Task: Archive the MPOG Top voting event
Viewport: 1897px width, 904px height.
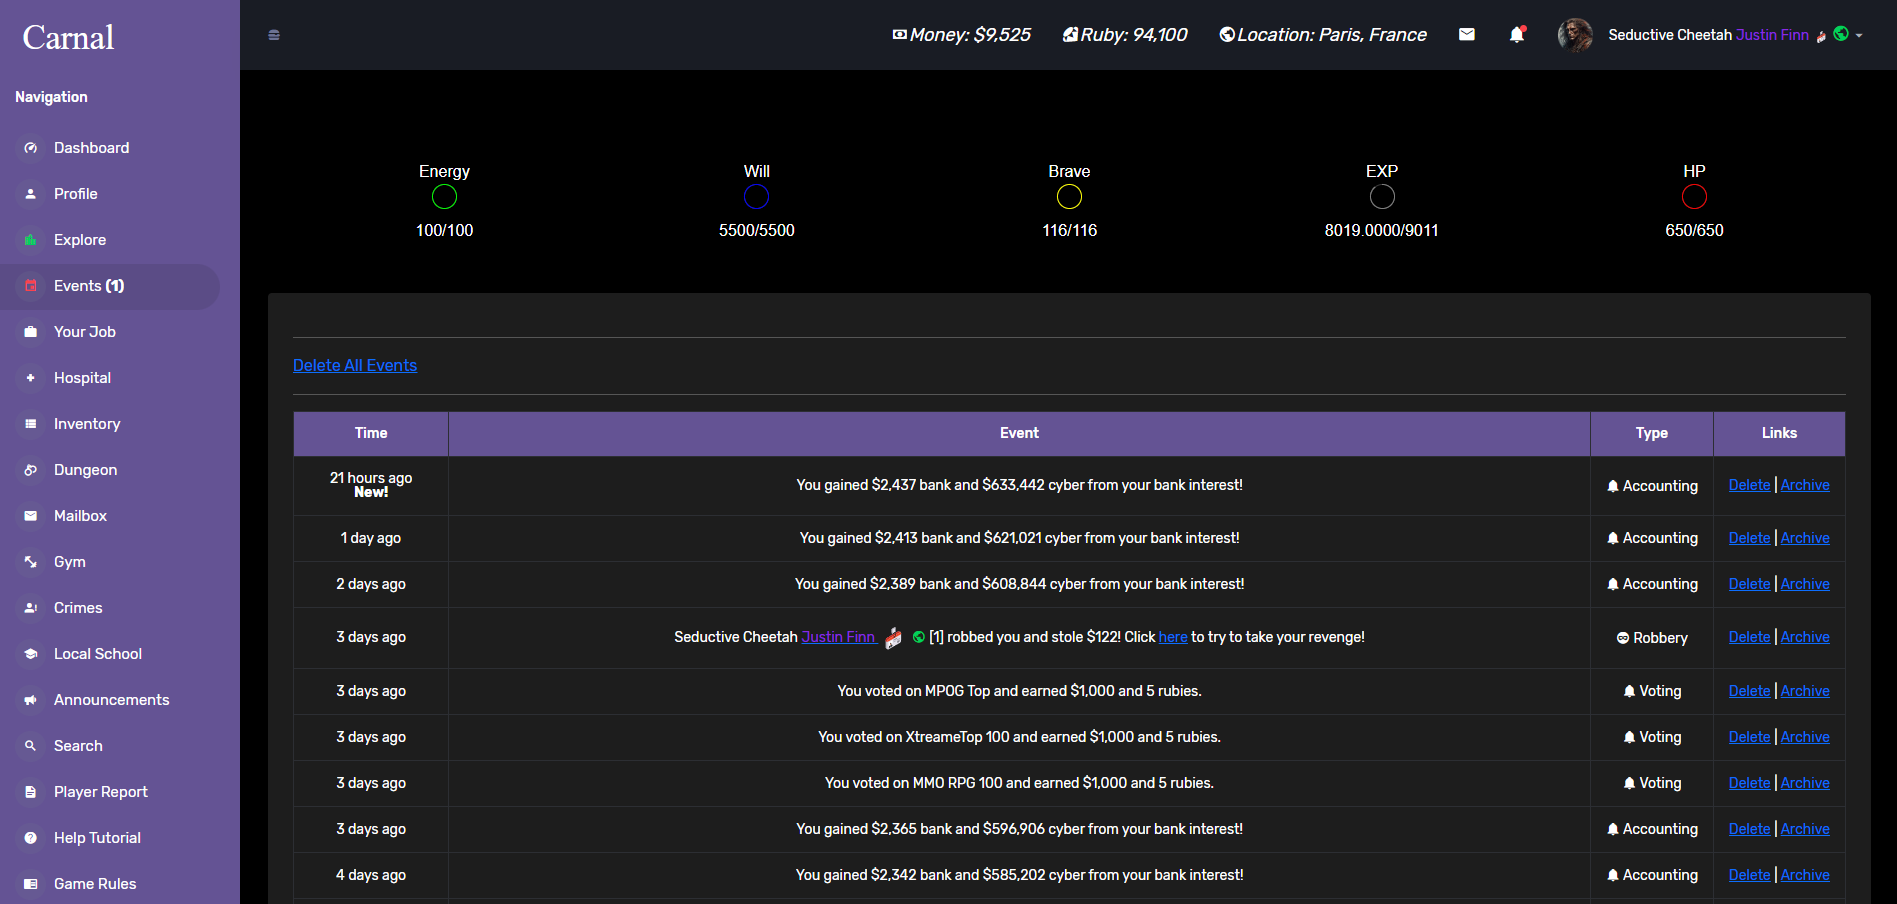Action: pos(1805,691)
